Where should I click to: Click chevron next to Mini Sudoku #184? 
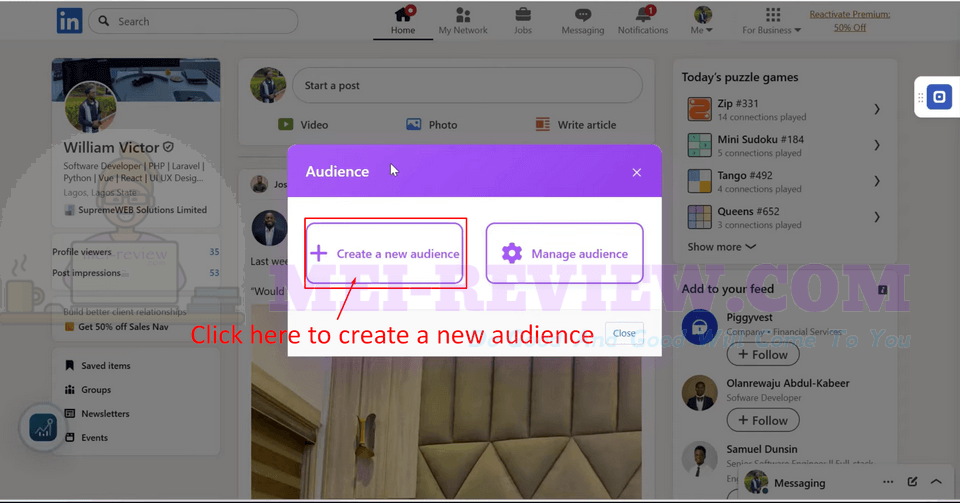(x=877, y=145)
